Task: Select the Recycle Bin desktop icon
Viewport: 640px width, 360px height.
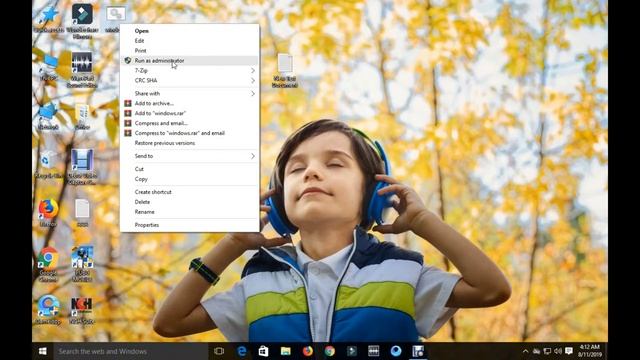Action: click(49, 164)
